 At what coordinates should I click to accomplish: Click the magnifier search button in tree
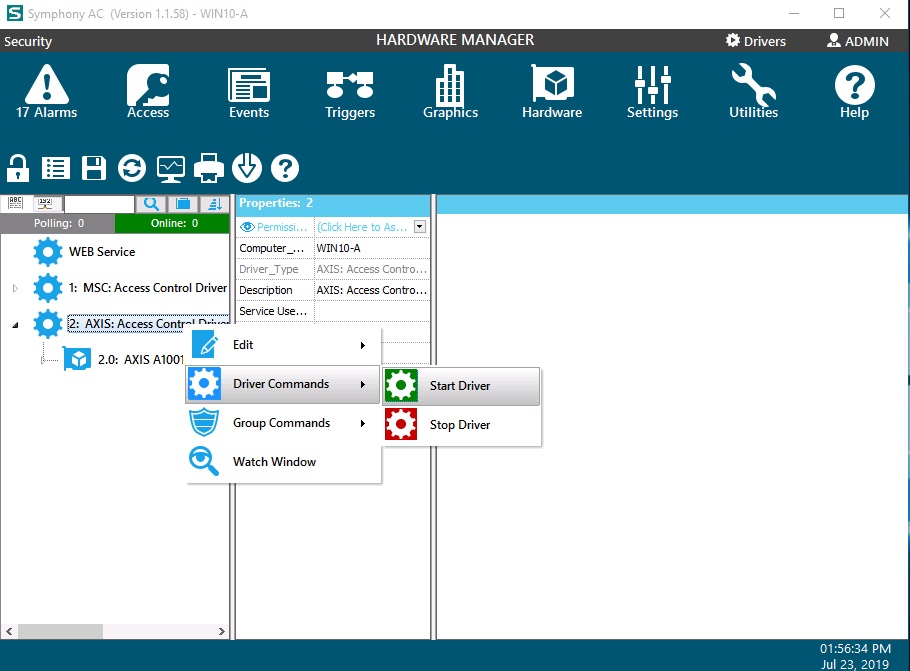pyautogui.click(x=151, y=204)
